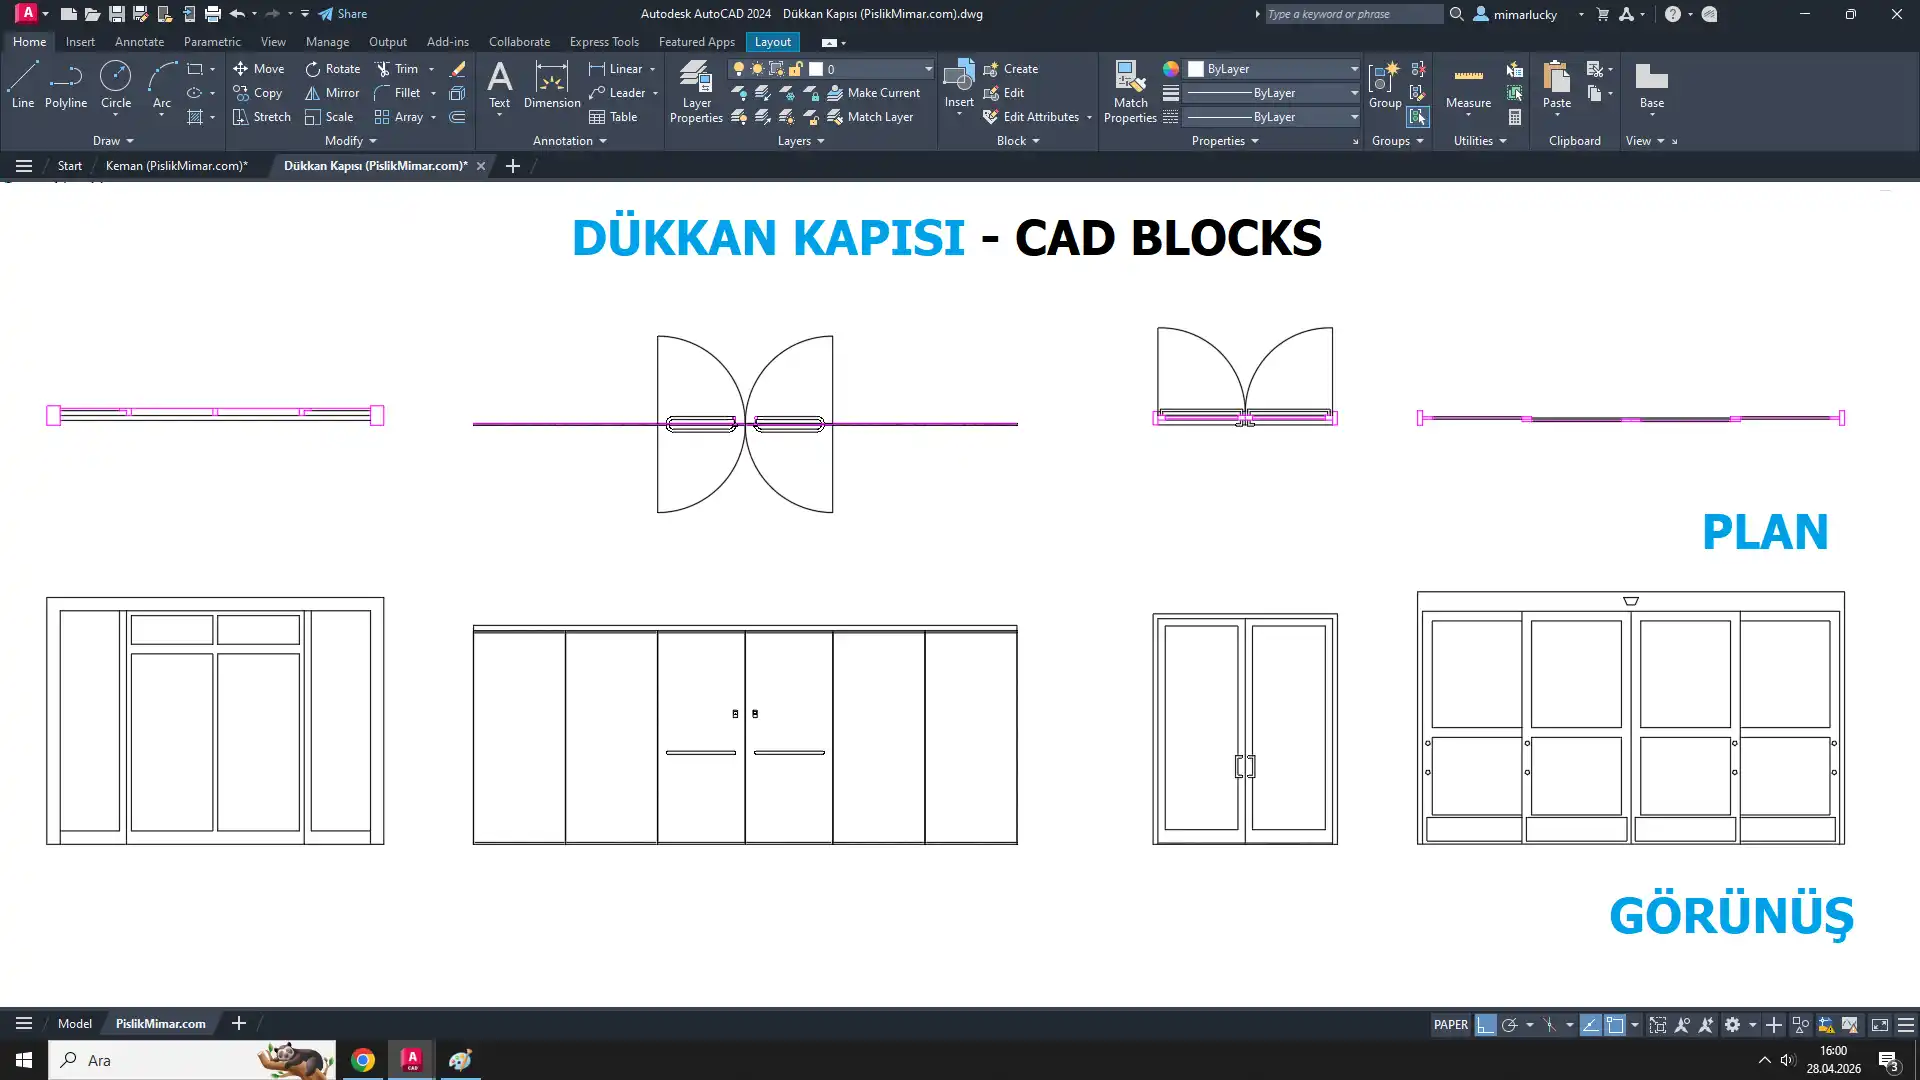Toggle layer on/off lightbulb icon
Screen dimensions: 1920x1080
739,69
